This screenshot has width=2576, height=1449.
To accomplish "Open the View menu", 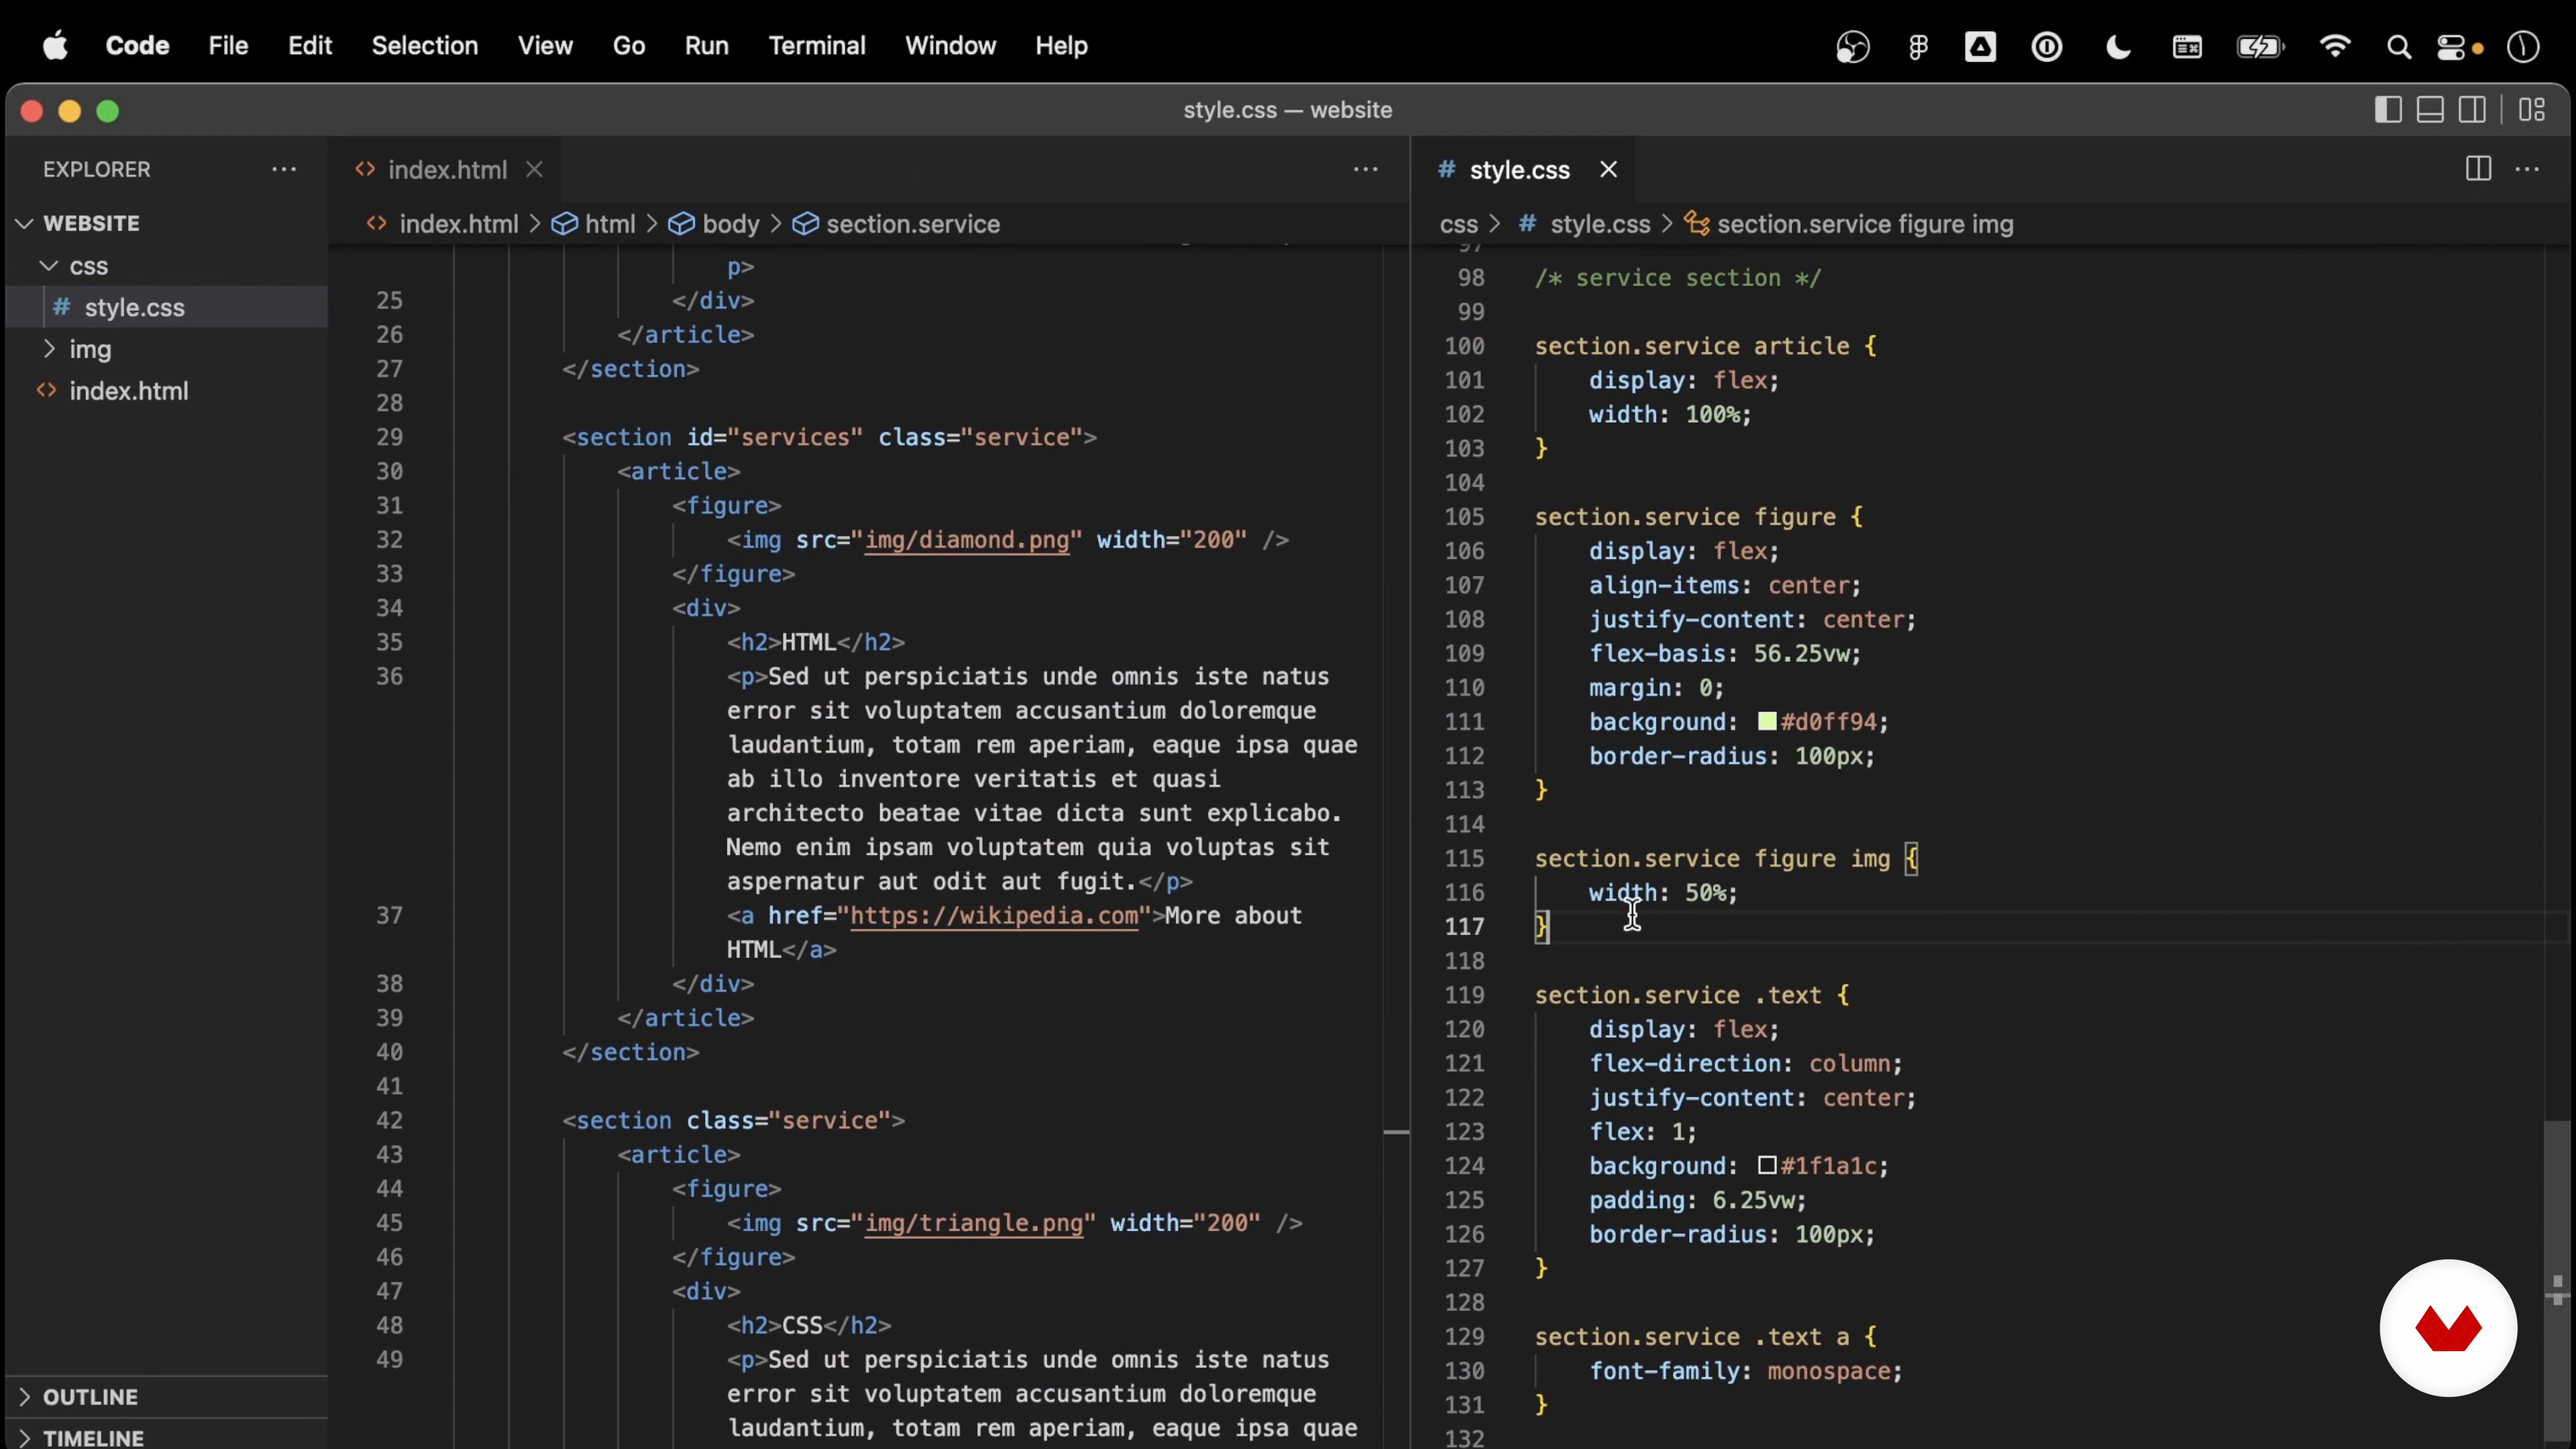I will pyautogui.click(x=545, y=46).
